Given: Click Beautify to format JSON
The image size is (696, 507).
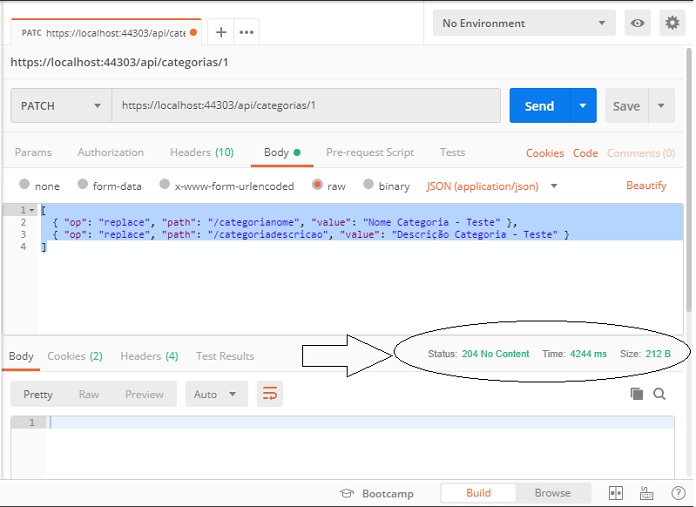Looking at the screenshot, I should coord(646,186).
